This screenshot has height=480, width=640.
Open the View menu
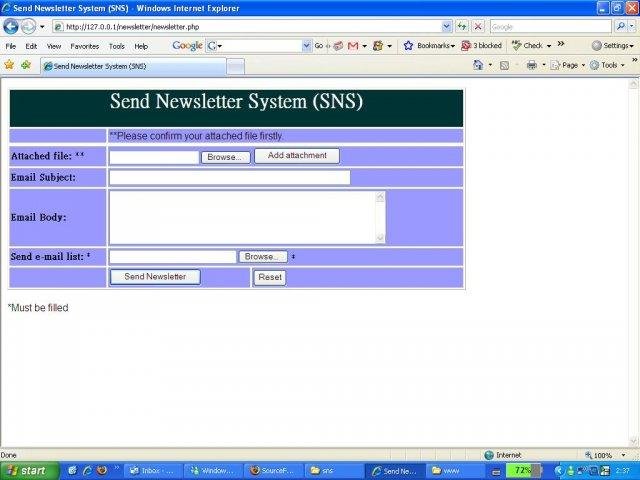pyautogui.click(x=53, y=47)
